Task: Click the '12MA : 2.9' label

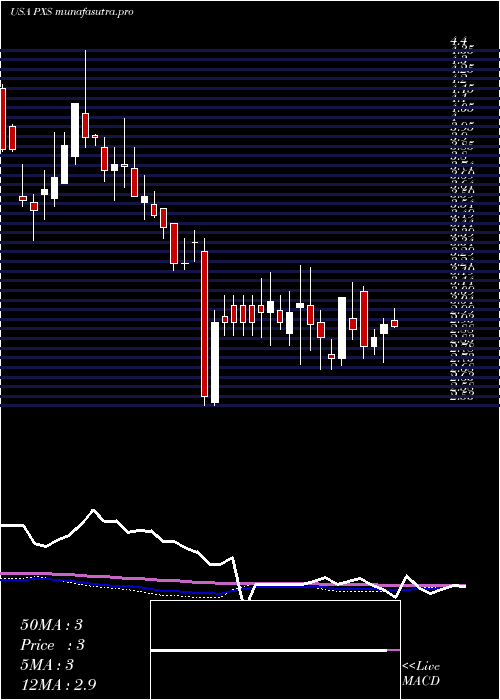Action: (58, 684)
